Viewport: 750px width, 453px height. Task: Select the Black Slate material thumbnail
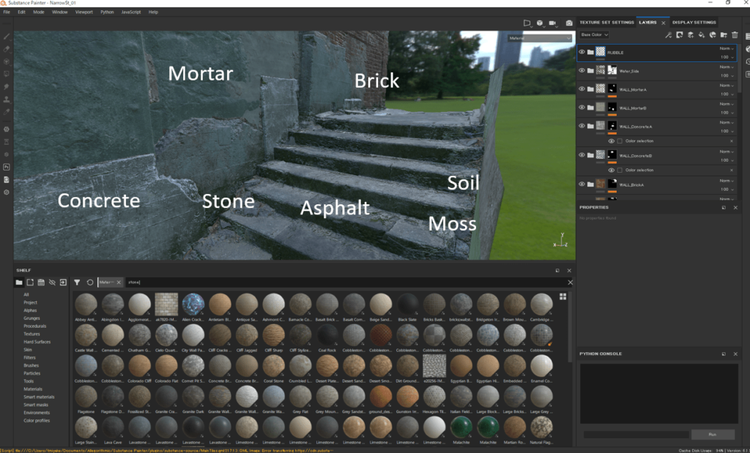point(408,307)
